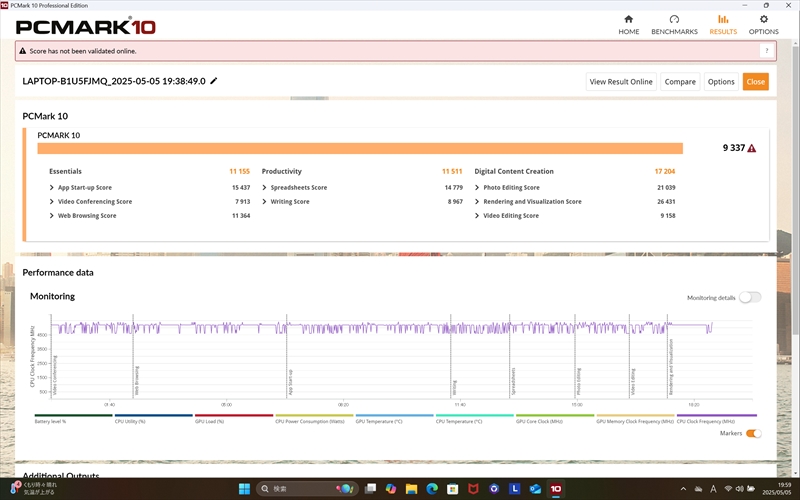Open McAfee from the taskbar

[x=473, y=489]
